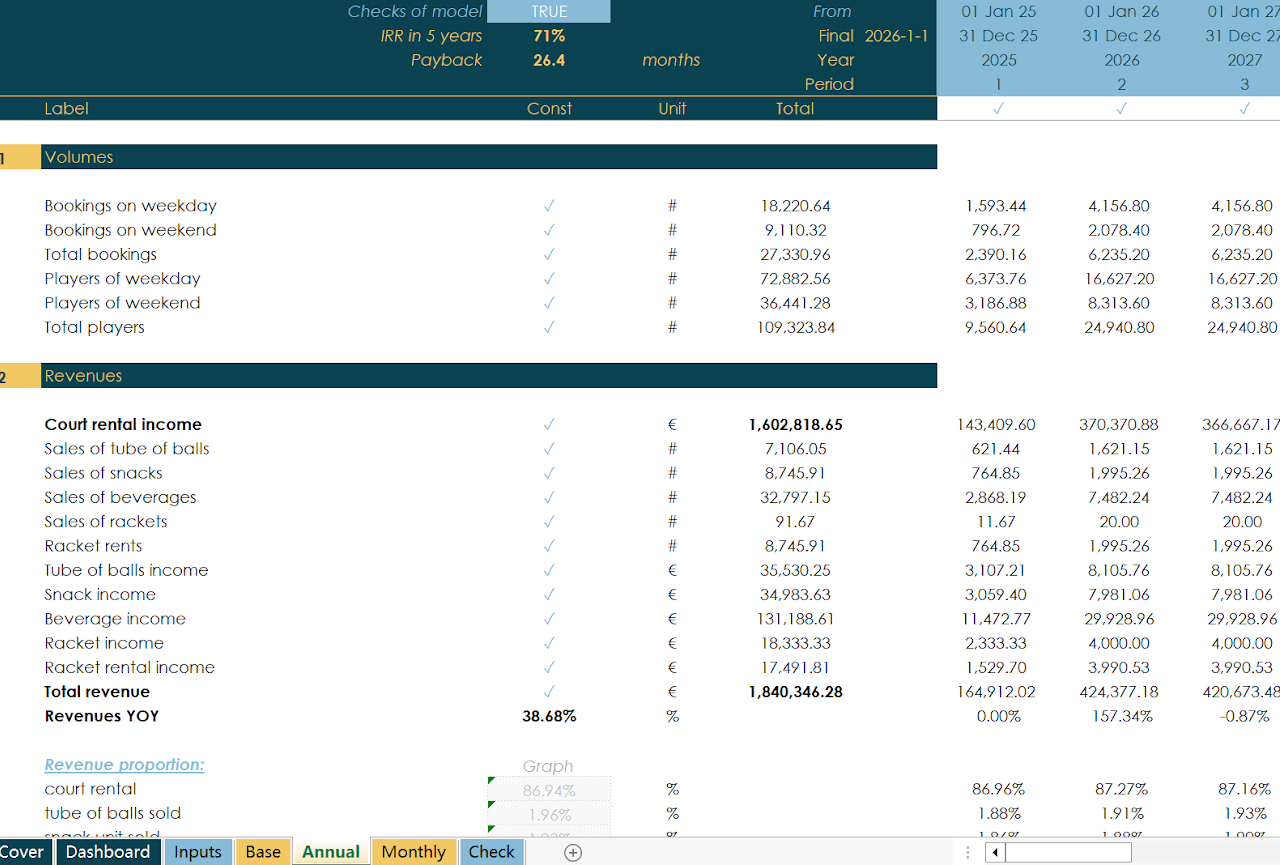Switch to the Monthly sheet tab
The width and height of the screenshot is (1280, 865).
414,852
